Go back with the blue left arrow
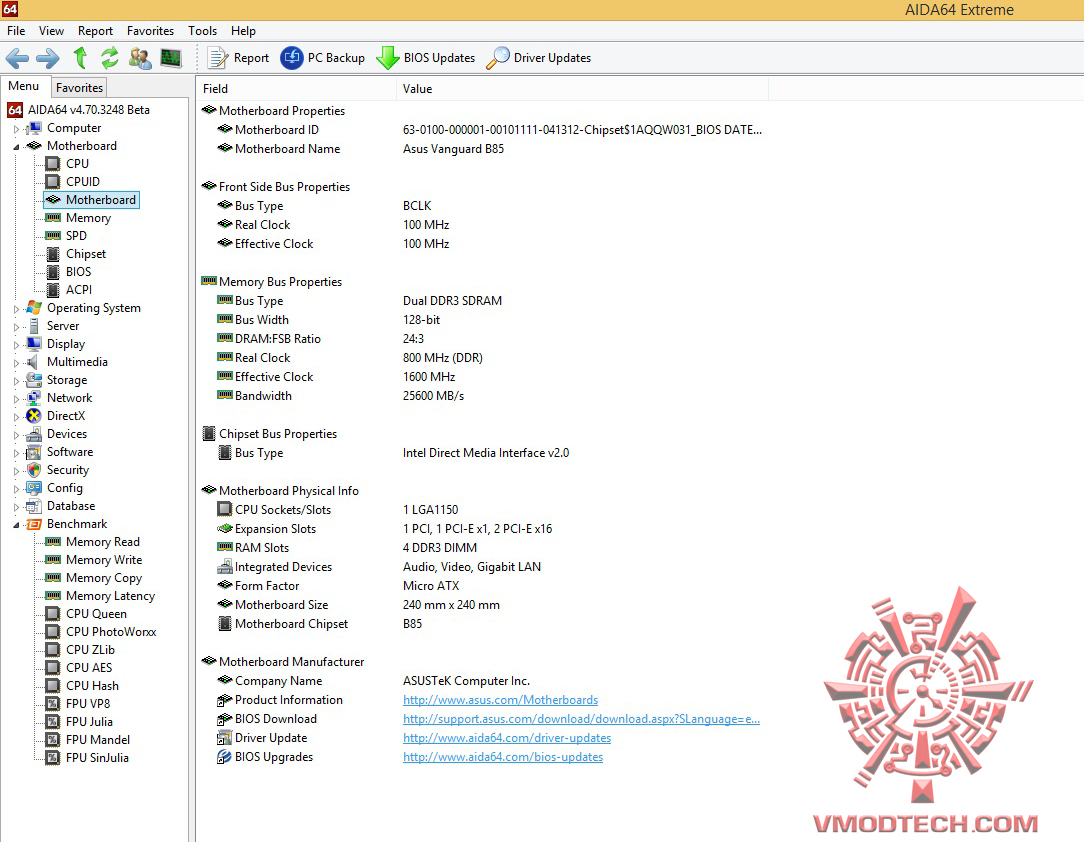 17,58
